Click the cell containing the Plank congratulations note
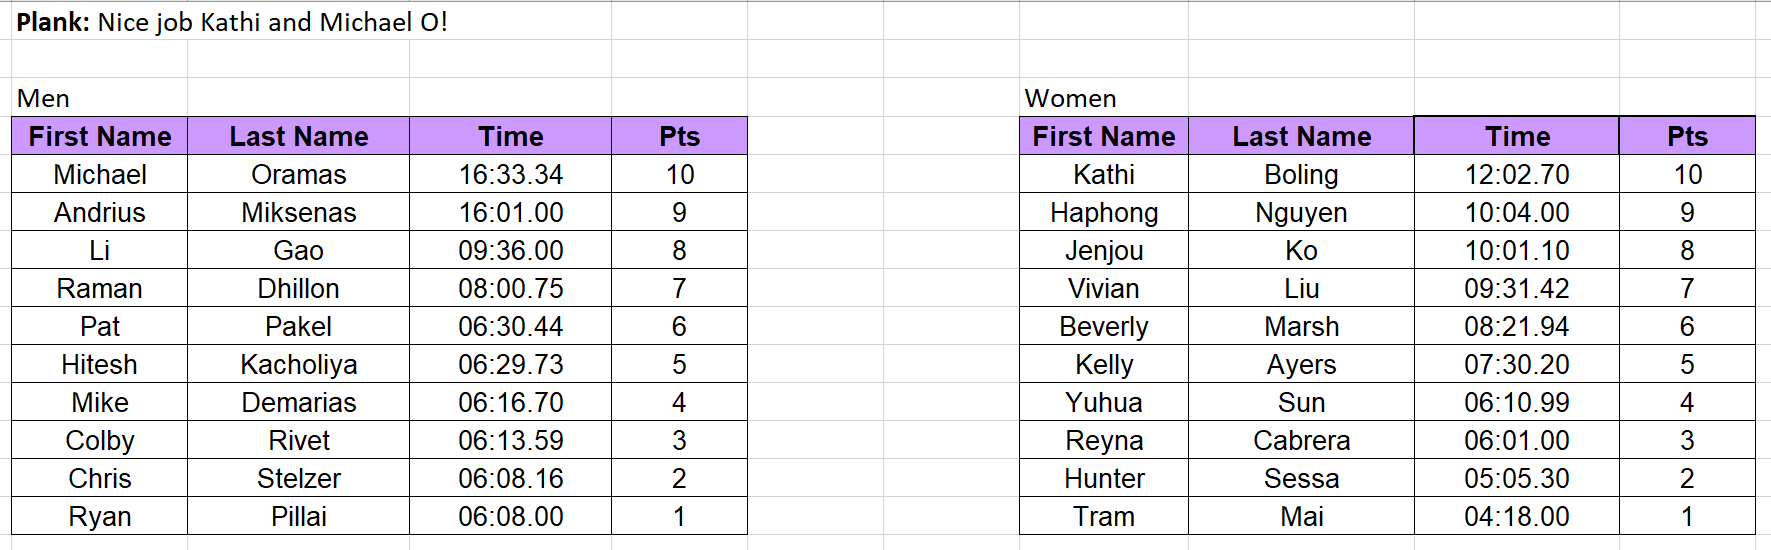 (x=232, y=22)
